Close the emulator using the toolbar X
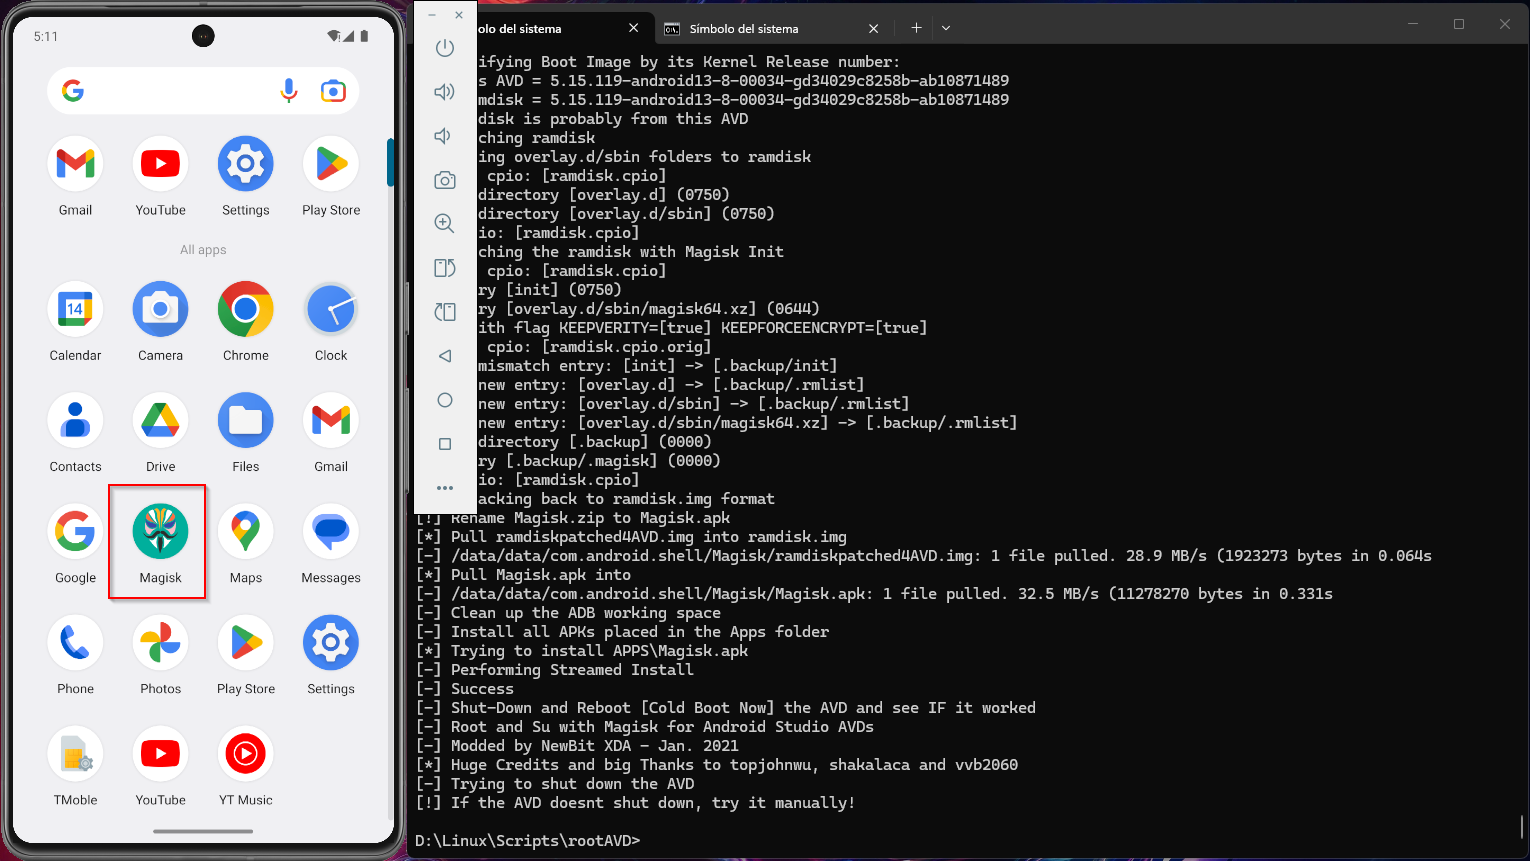1530x861 pixels. click(459, 15)
